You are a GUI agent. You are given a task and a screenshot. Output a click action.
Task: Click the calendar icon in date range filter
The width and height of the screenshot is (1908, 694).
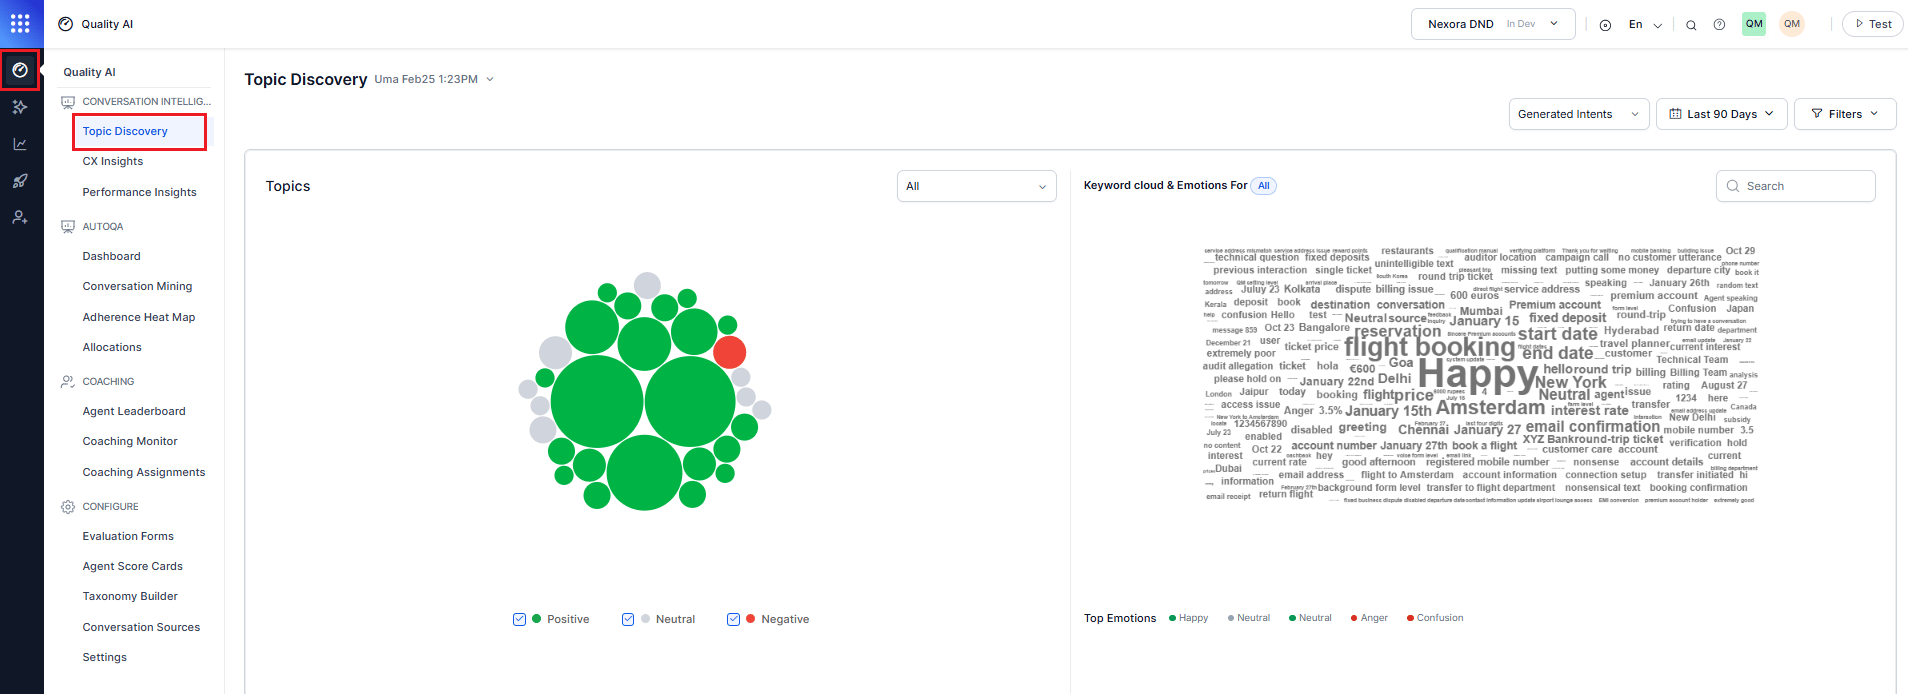(x=1675, y=114)
